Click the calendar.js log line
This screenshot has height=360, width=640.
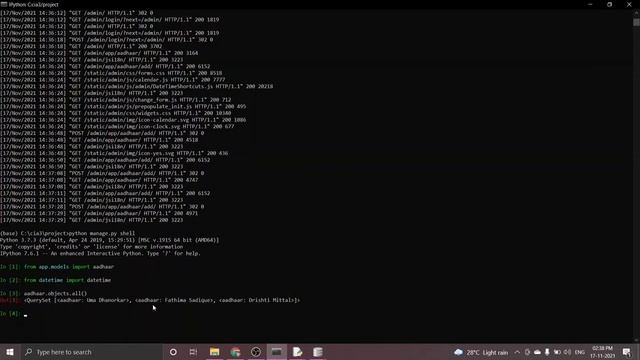pyautogui.click(x=113, y=80)
